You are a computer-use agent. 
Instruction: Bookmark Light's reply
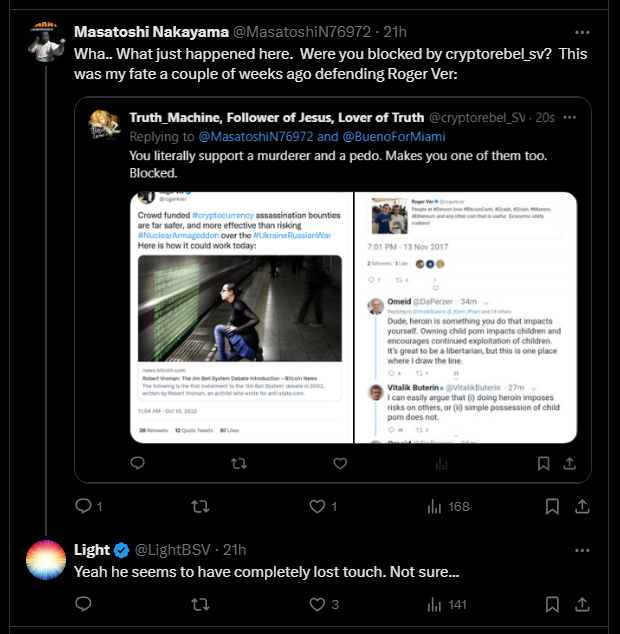point(552,604)
